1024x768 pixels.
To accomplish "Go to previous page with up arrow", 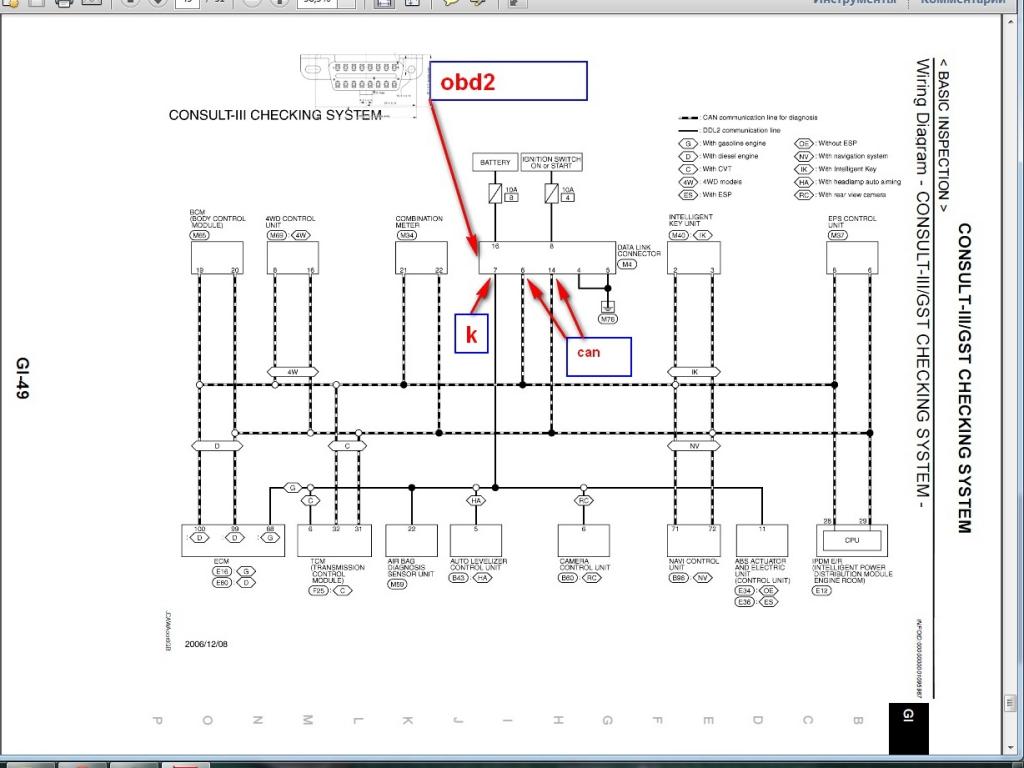I will click(128, 3).
